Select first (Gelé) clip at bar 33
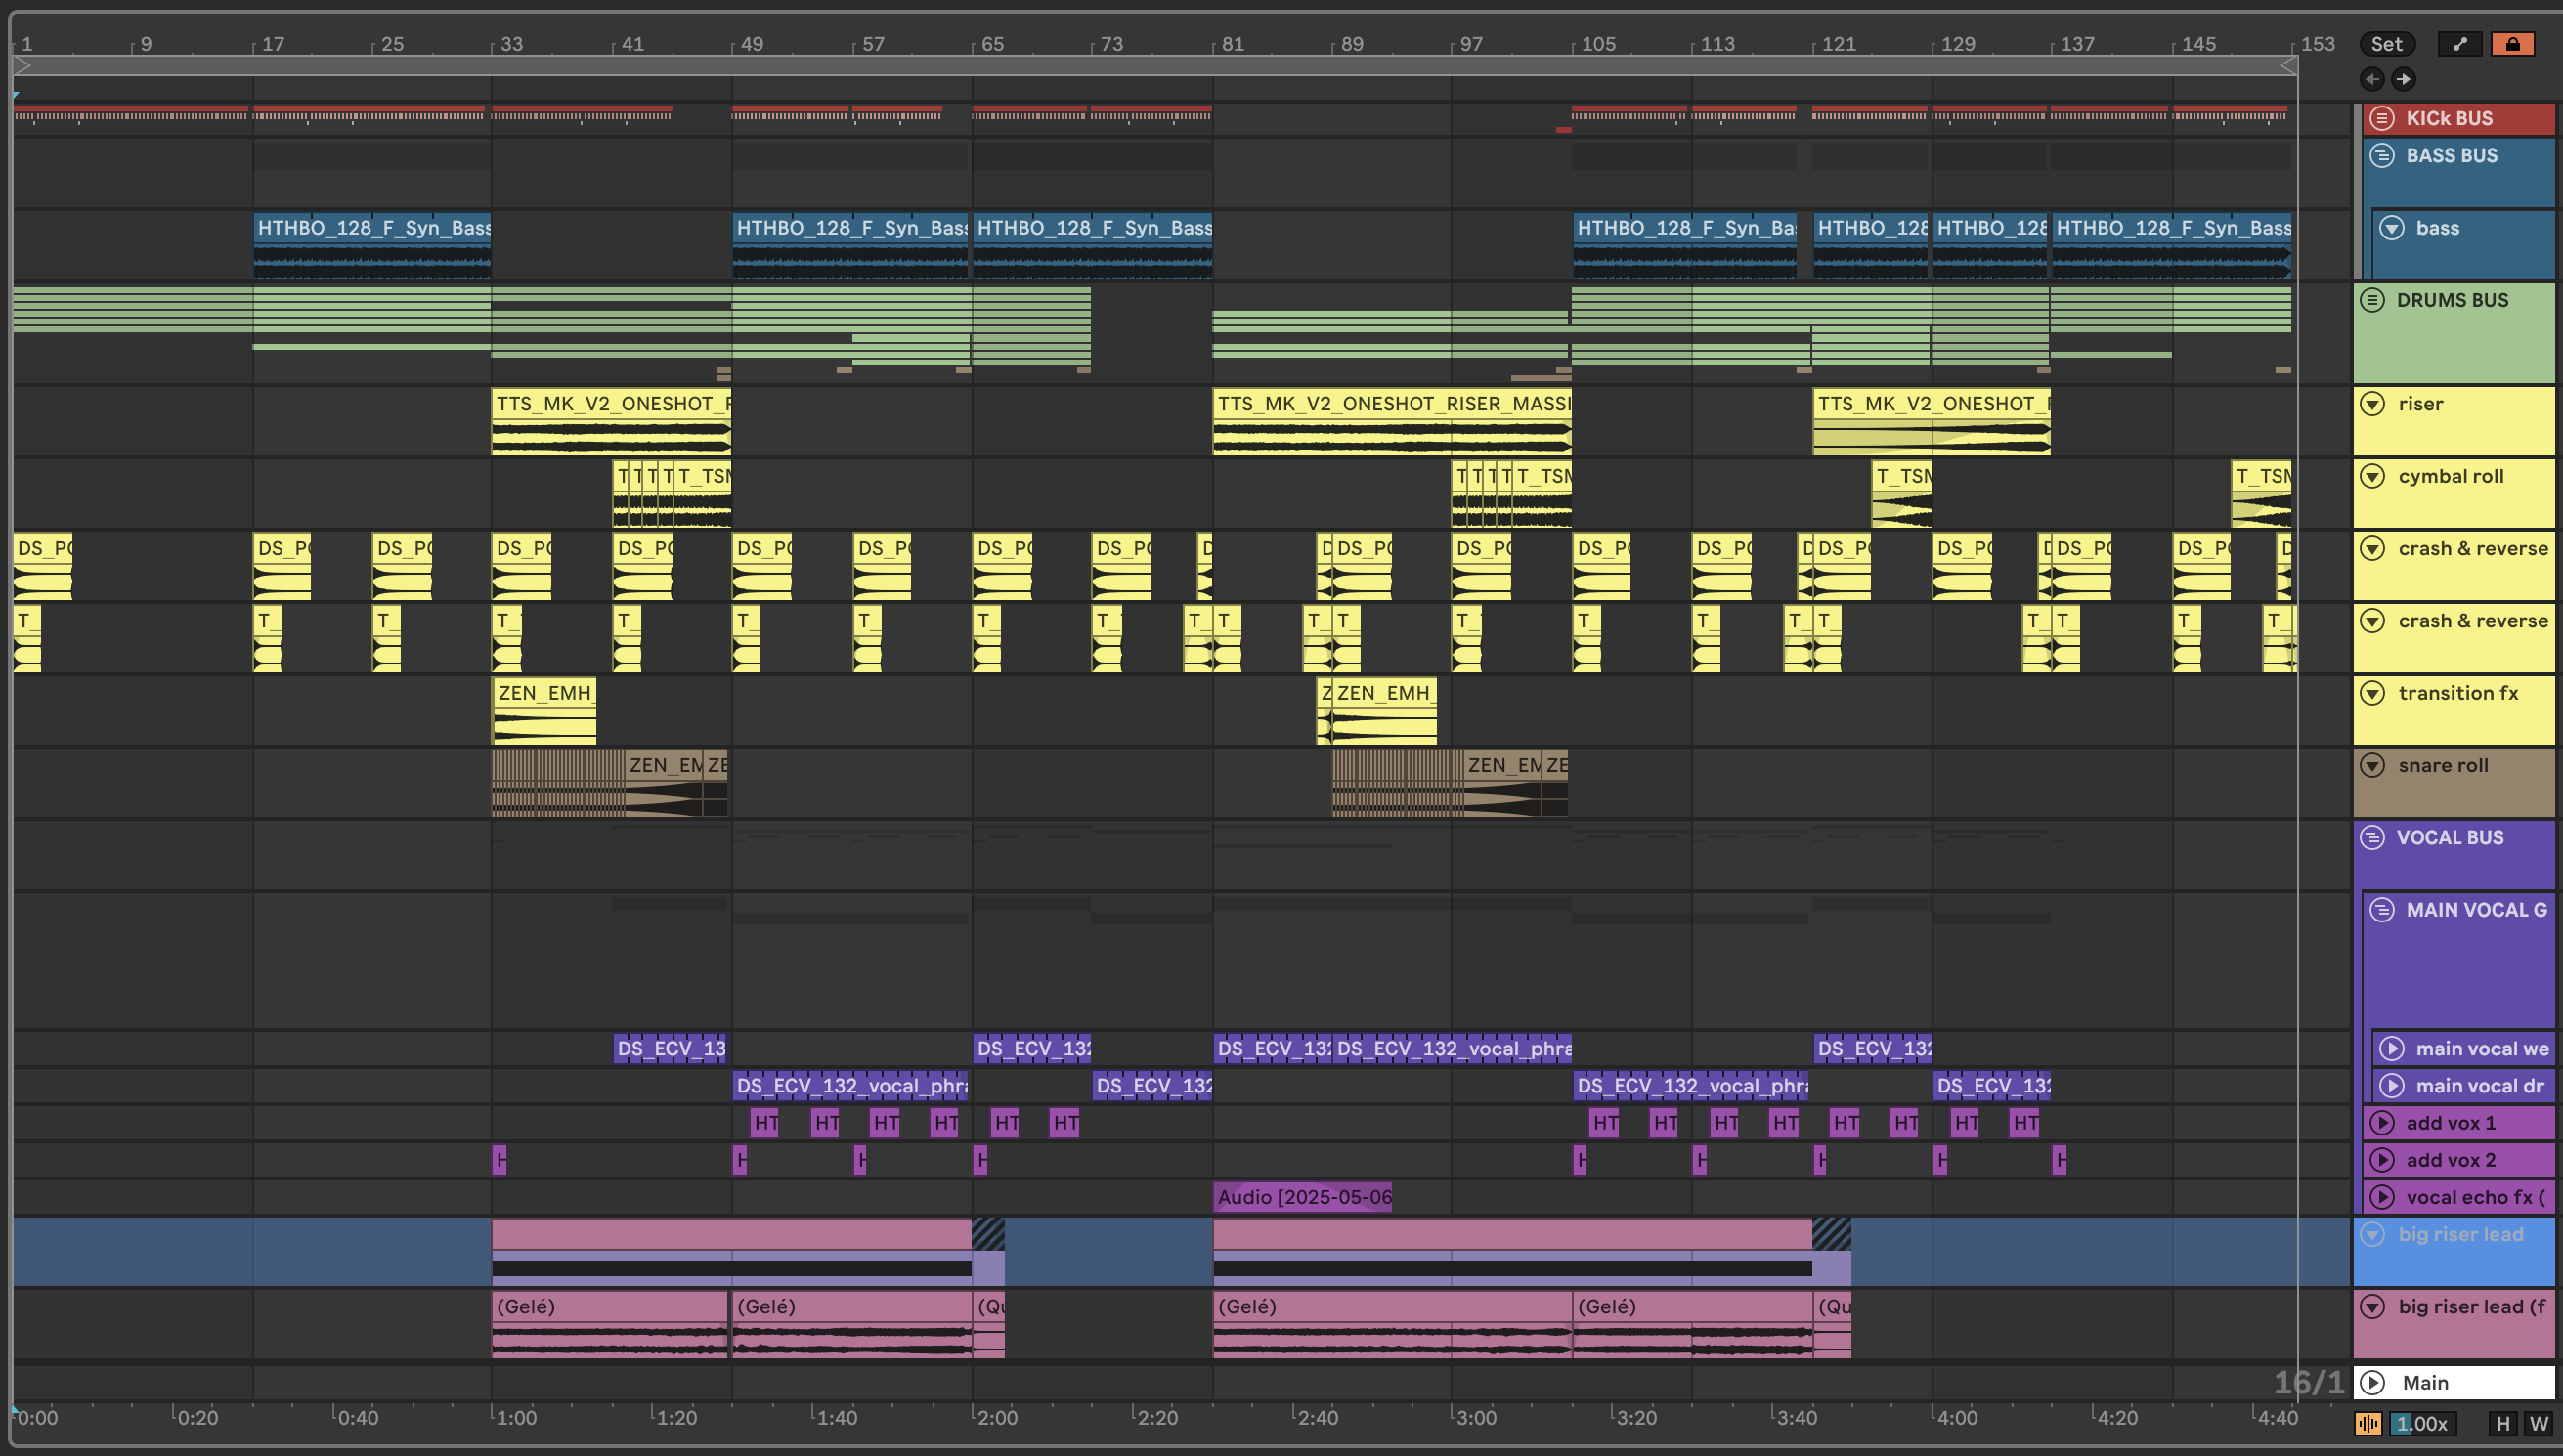The image size is (2563, 1456). (x=610, y=1324)
